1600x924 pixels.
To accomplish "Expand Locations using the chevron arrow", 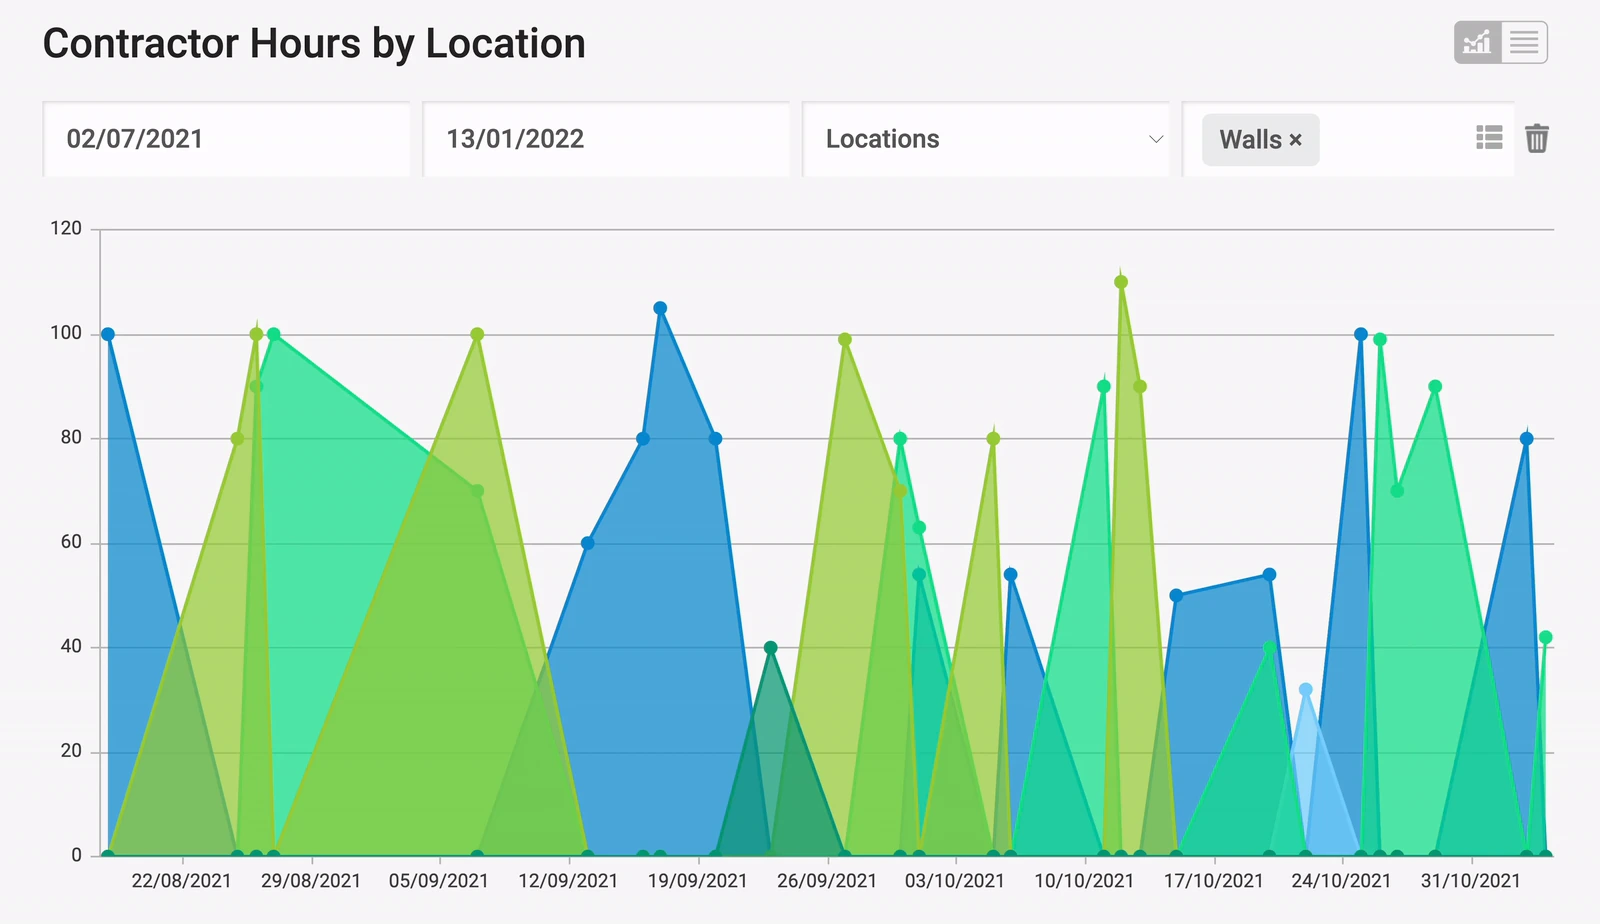I will 1156,139.
